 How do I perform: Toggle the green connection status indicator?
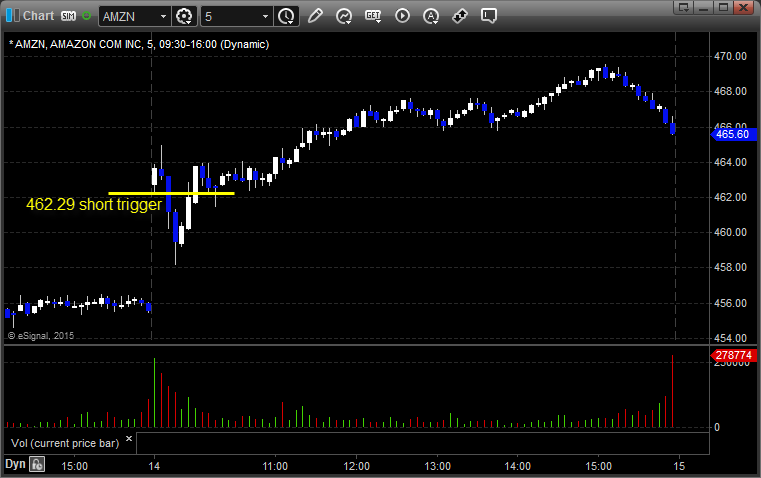tap(87, 16)
